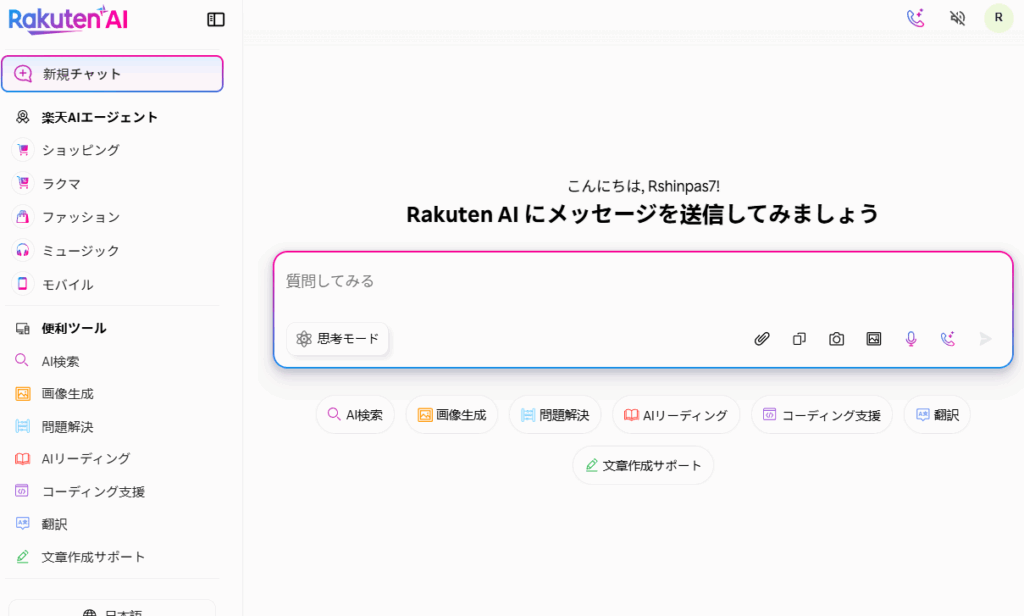The height and width of the screenshot is (616, 1024).
Task: Open 楽天AIエージェント section heading
Action: click(99, 118)
